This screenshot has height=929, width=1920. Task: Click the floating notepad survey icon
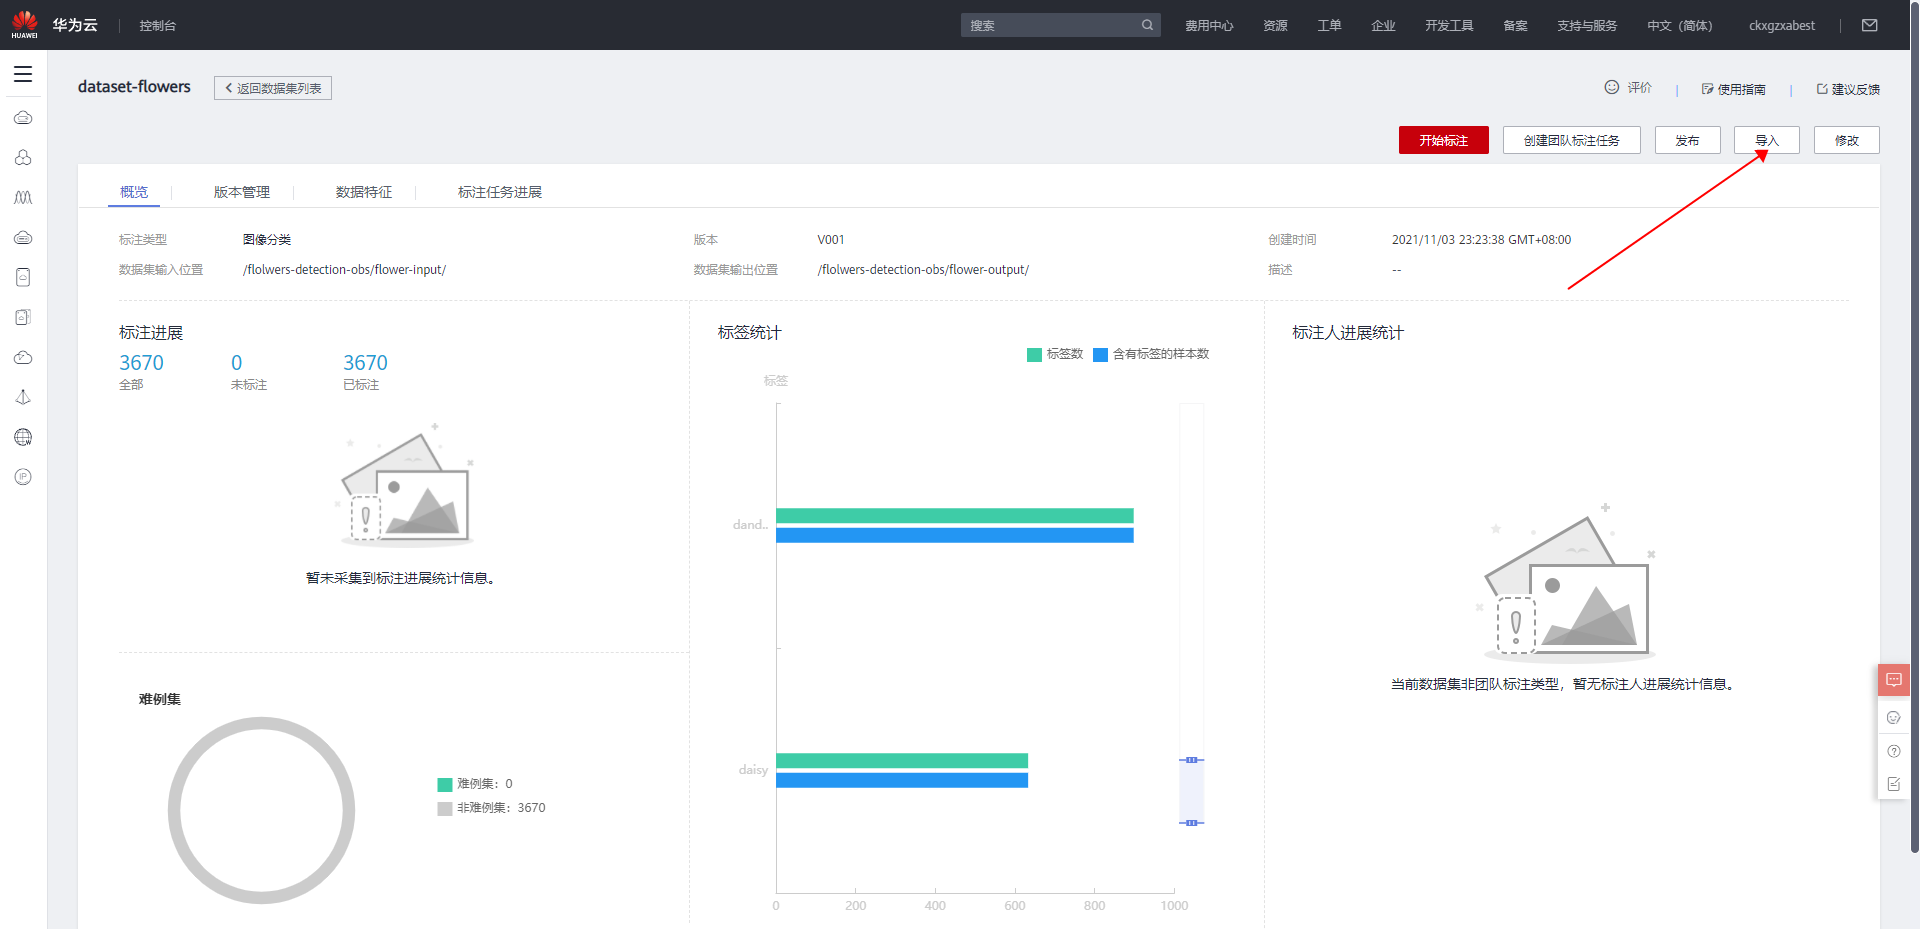tap(1893, 784)
